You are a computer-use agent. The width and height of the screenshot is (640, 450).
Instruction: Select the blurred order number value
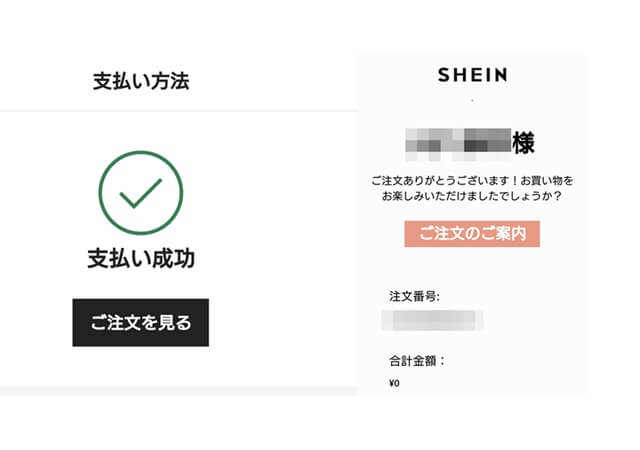(433, 320)
